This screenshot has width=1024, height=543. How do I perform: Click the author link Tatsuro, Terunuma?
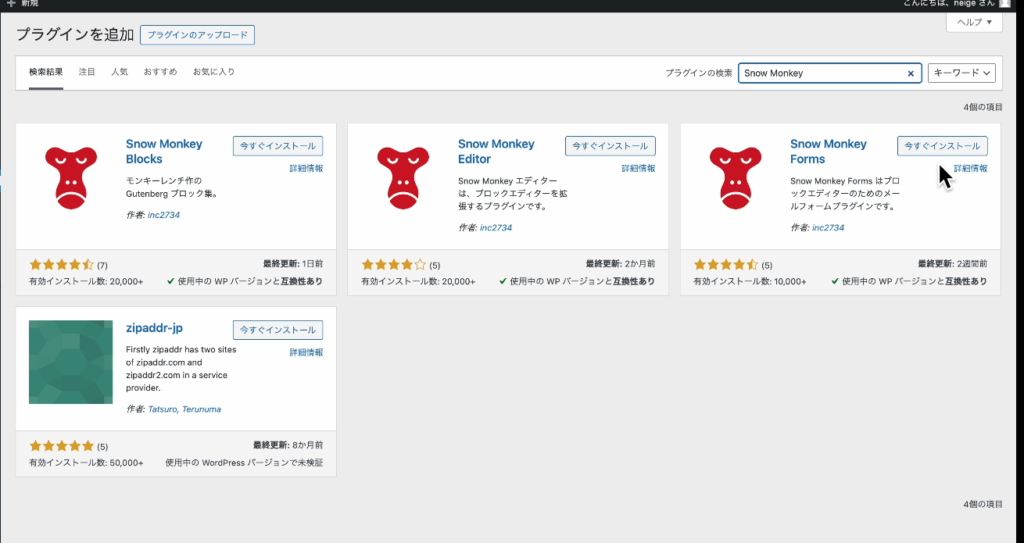pos(187,409)
